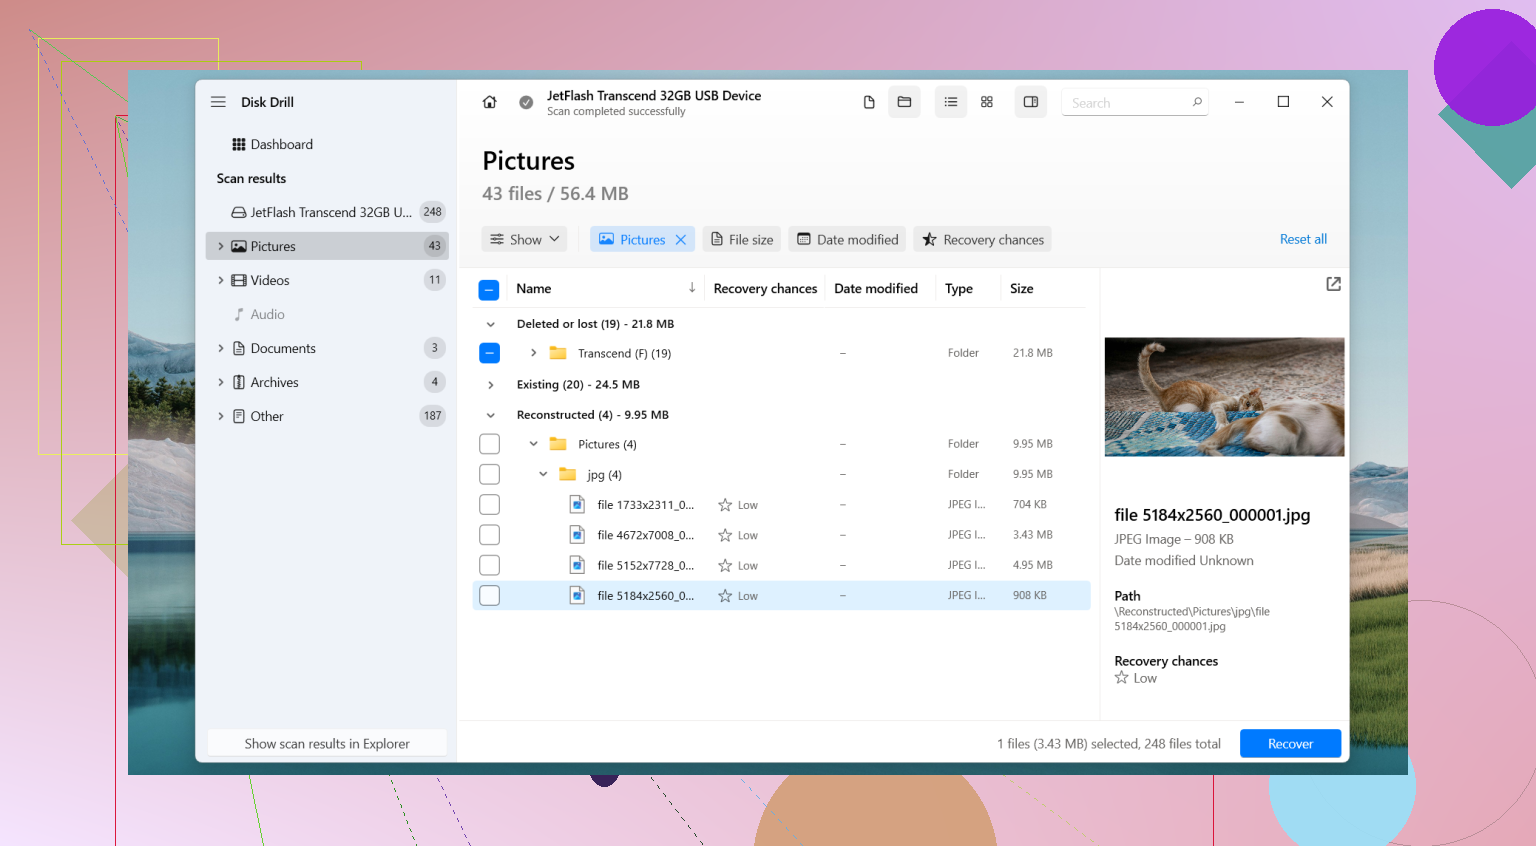This screenshot has width=1536, height=846.
Task: Select the Pictures category in sidebar
Action: 327,246
